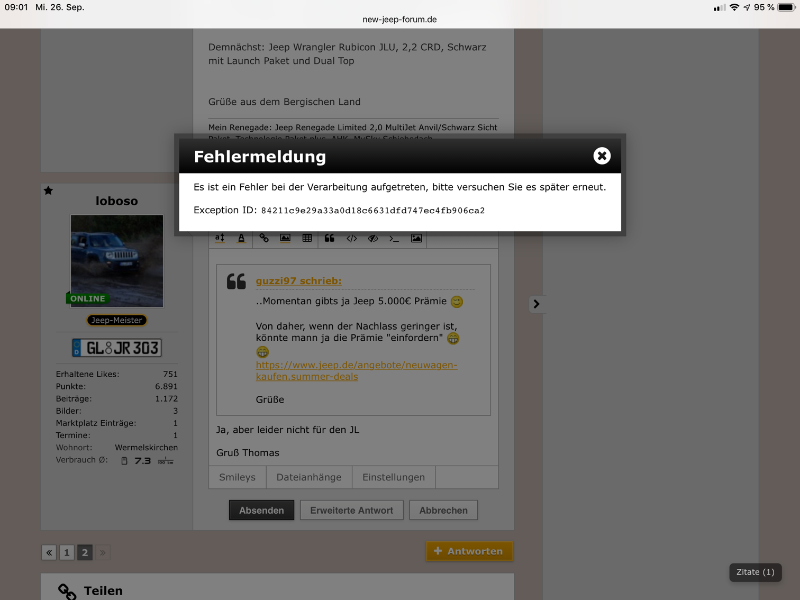Click the inline code terminal icon
The image size is (800, 600).
click(394, 239)
